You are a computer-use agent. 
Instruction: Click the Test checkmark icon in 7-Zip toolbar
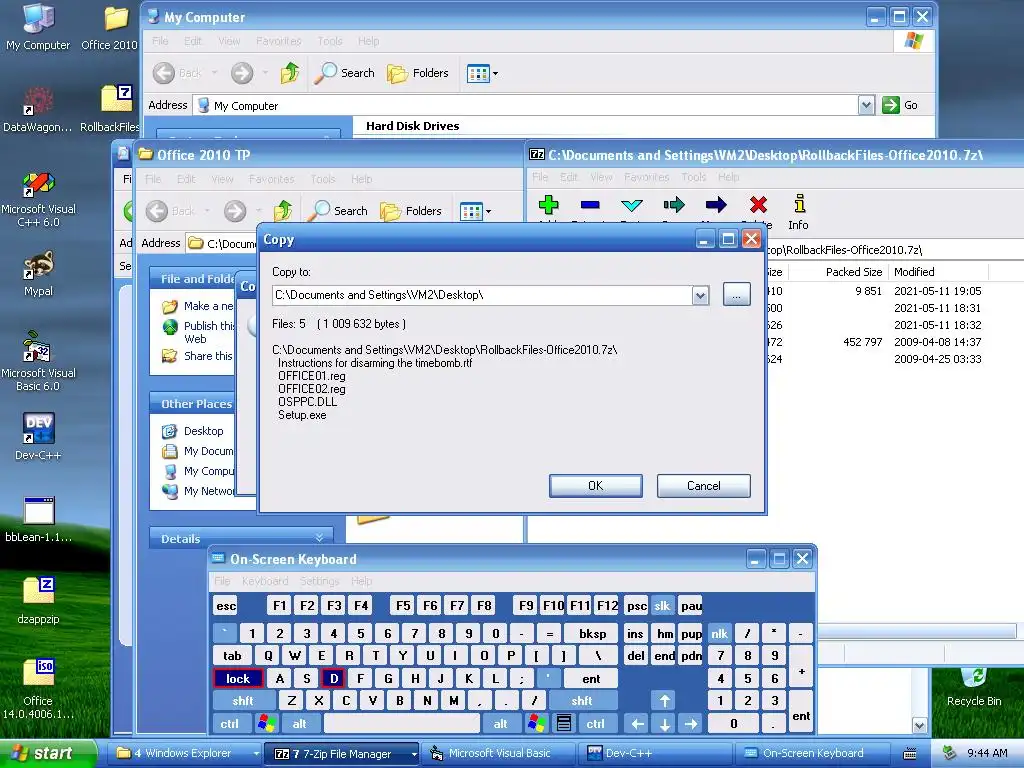[x=632, y=205]
